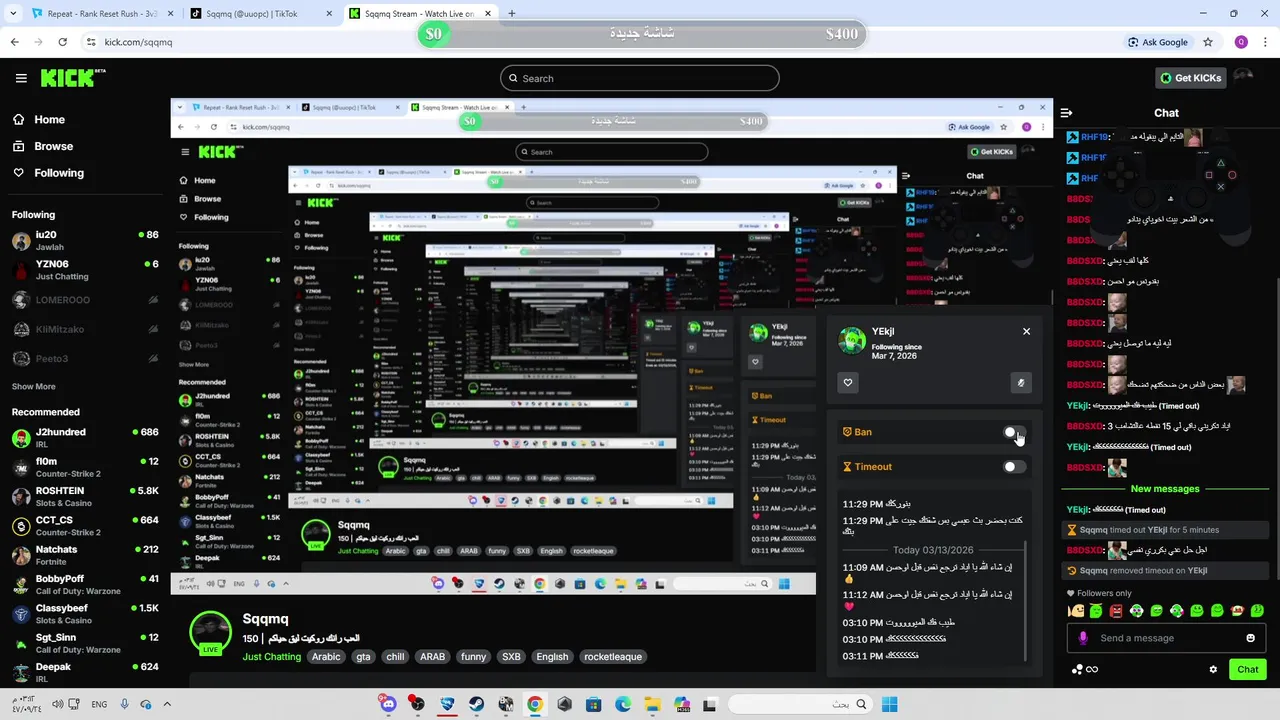Toggle the Timeout switch for YEkjl
Image resolution: width=1280 pixels, height=720 pixels.
[x=1014, y=467]
